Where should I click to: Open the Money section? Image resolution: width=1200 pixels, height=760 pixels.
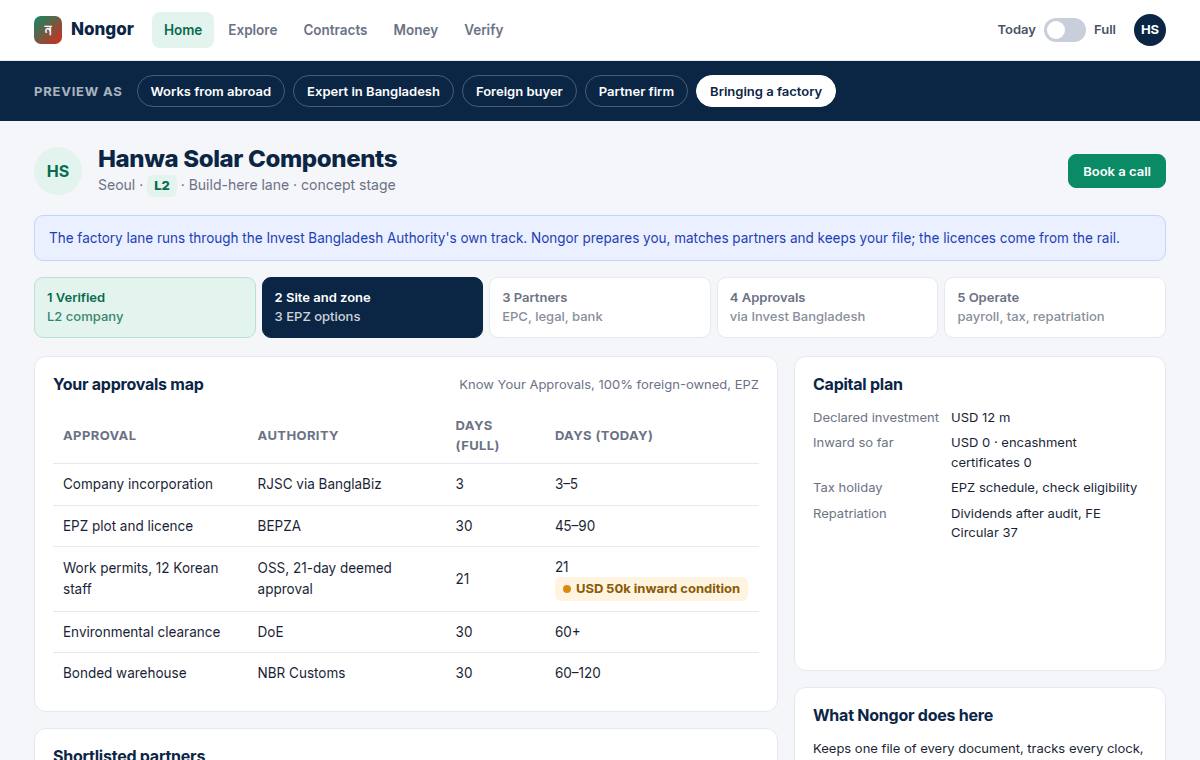click(416, 30)
